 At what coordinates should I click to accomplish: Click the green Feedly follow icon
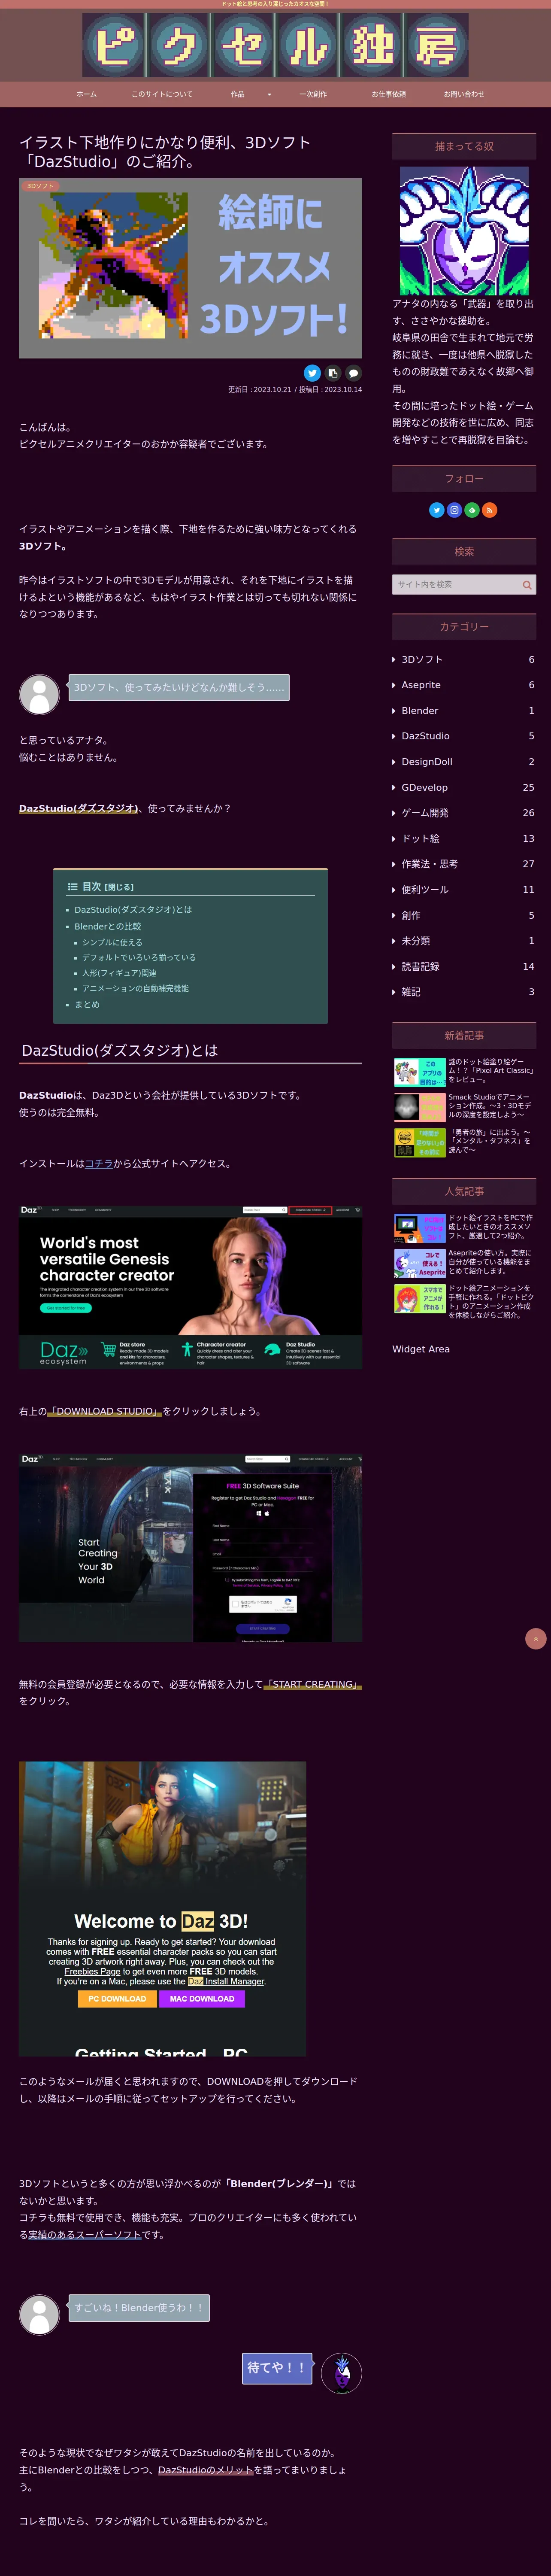click(472, 510)
